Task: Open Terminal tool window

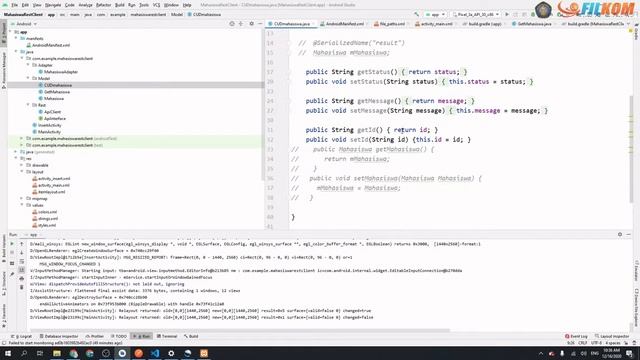Action: click(167, 336)
